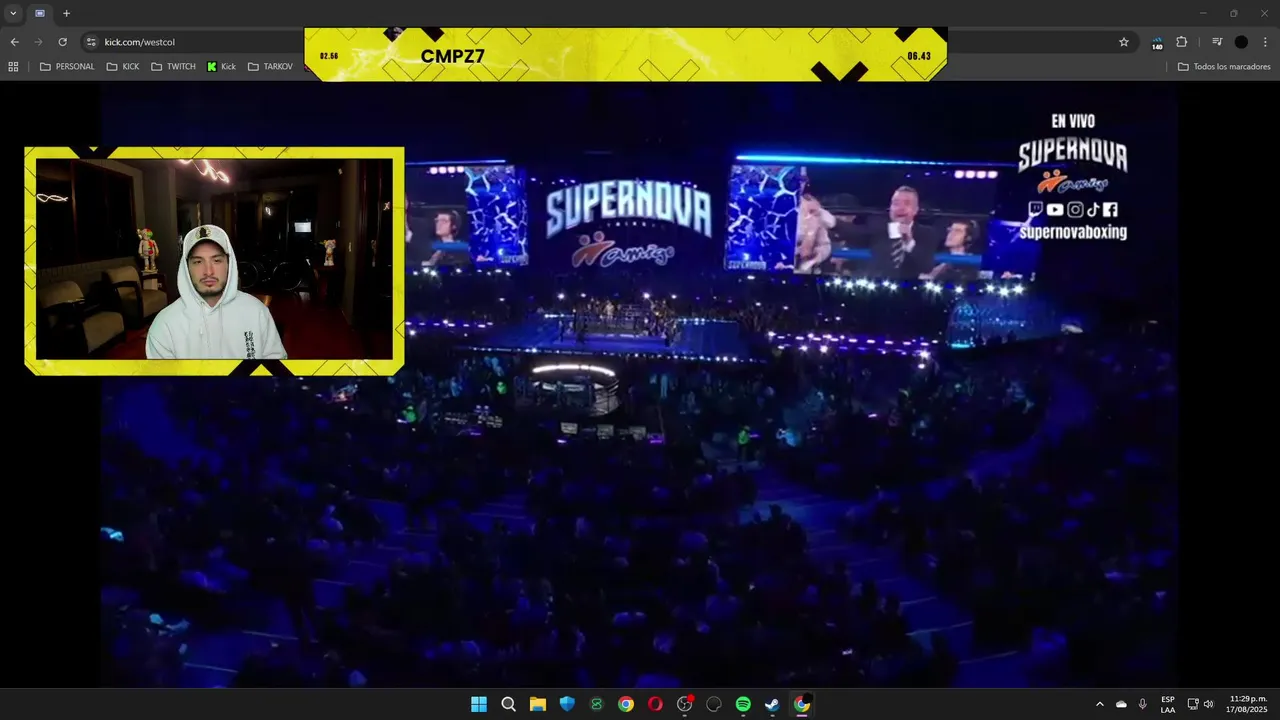Open the OneDrive cloud tray icon
Screen dimensions: 1280x720
point(1121,704)
